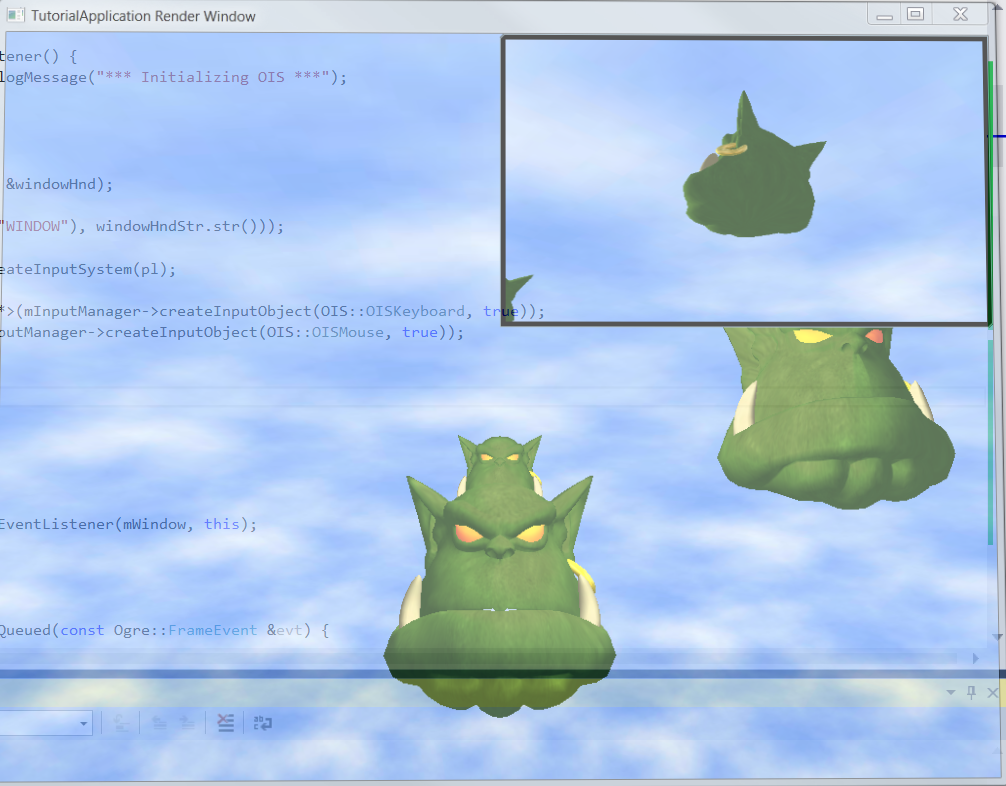The height and width of the screenshot is (786, 1006).
Task: Click the "WINDOW" string in the code
Action: coord(34,226)
